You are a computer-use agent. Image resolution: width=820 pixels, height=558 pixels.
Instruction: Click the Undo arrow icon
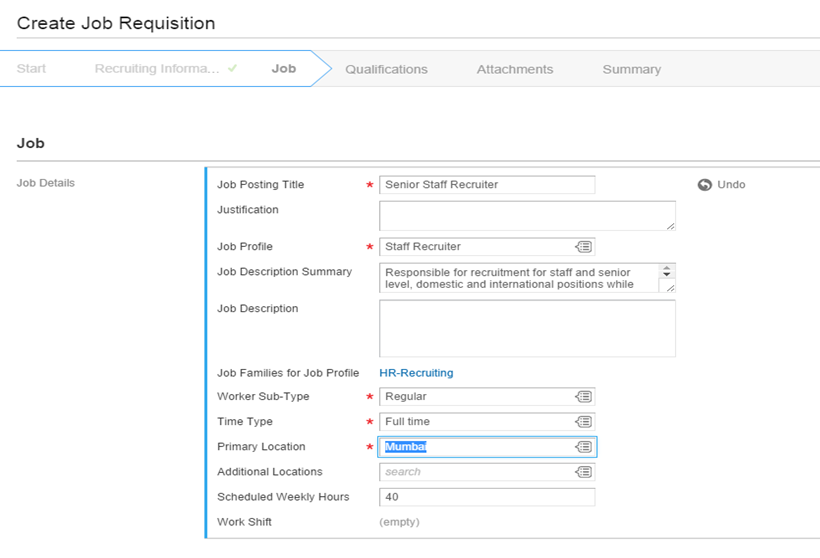point(704,185)
